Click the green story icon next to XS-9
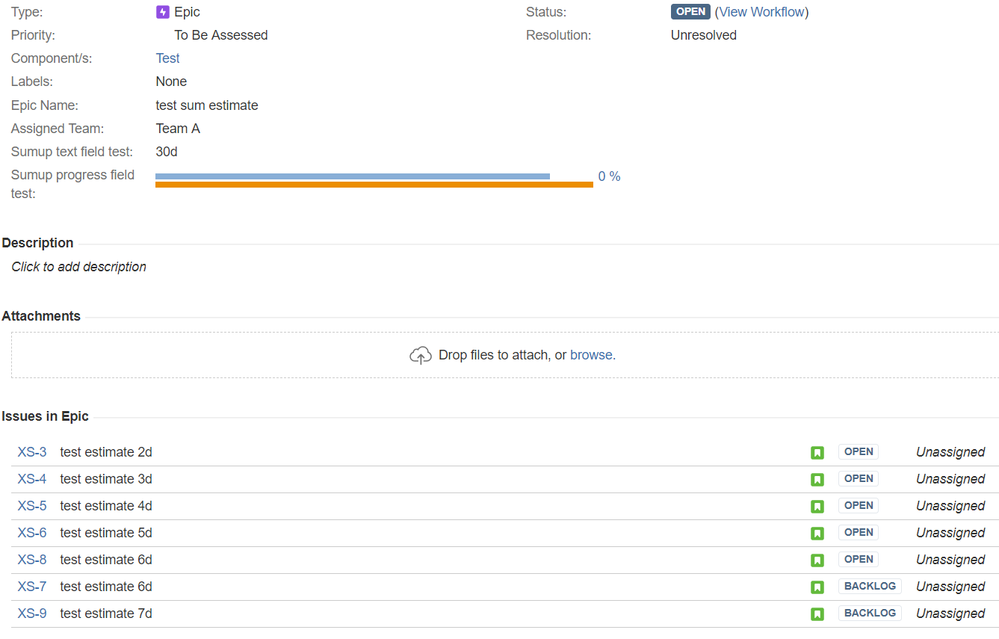Viewport: 999px width, 639px height. [x=817, y=613]
